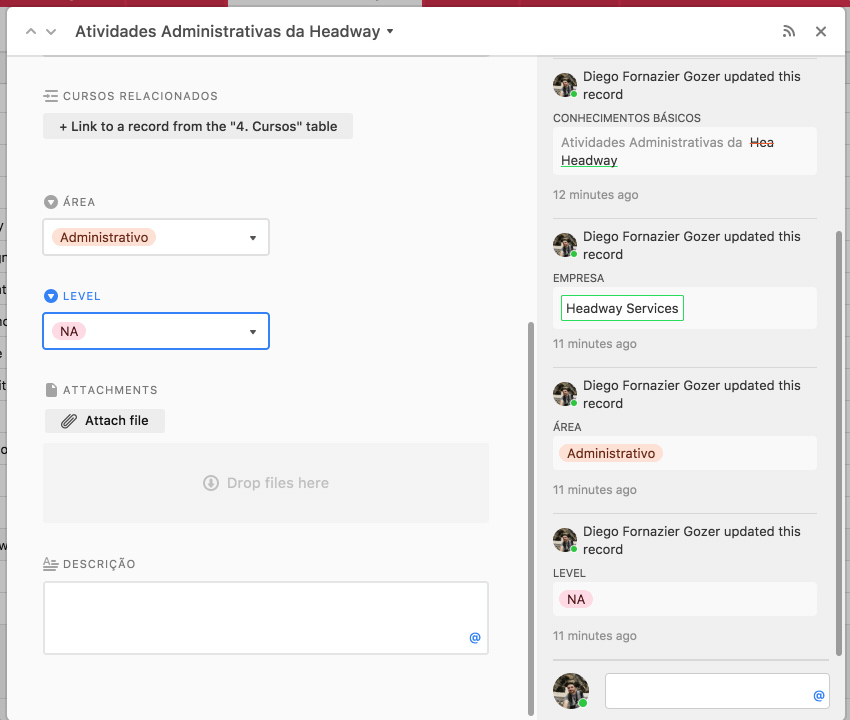Viewport: 850px width, 720px height.
Task: Click the Drop files here area
Action: [266, 483]
